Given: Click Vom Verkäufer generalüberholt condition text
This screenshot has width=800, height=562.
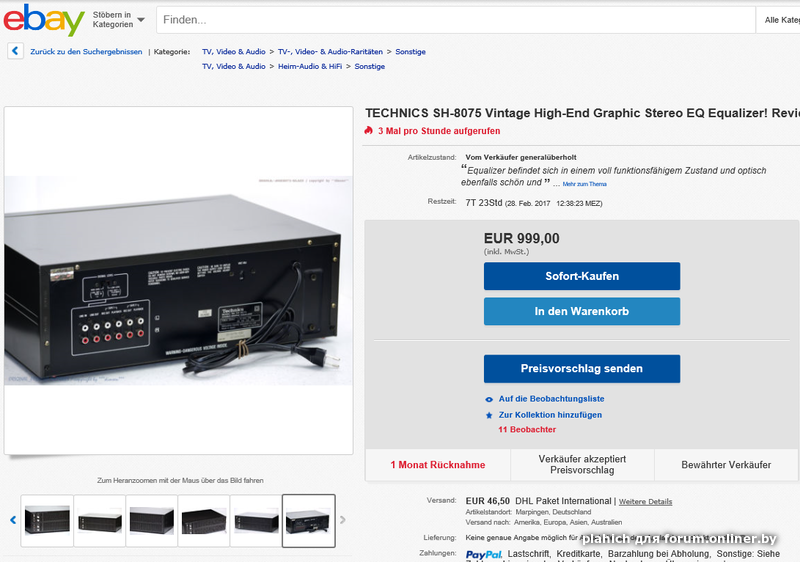Looking at the screenshot, I should pos(521,158).
